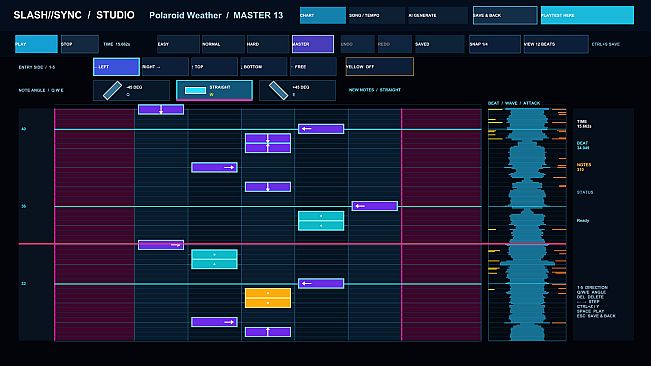Open the AI GENERATE tab
Screen dimensions: 651x366
tap(438, 15)
